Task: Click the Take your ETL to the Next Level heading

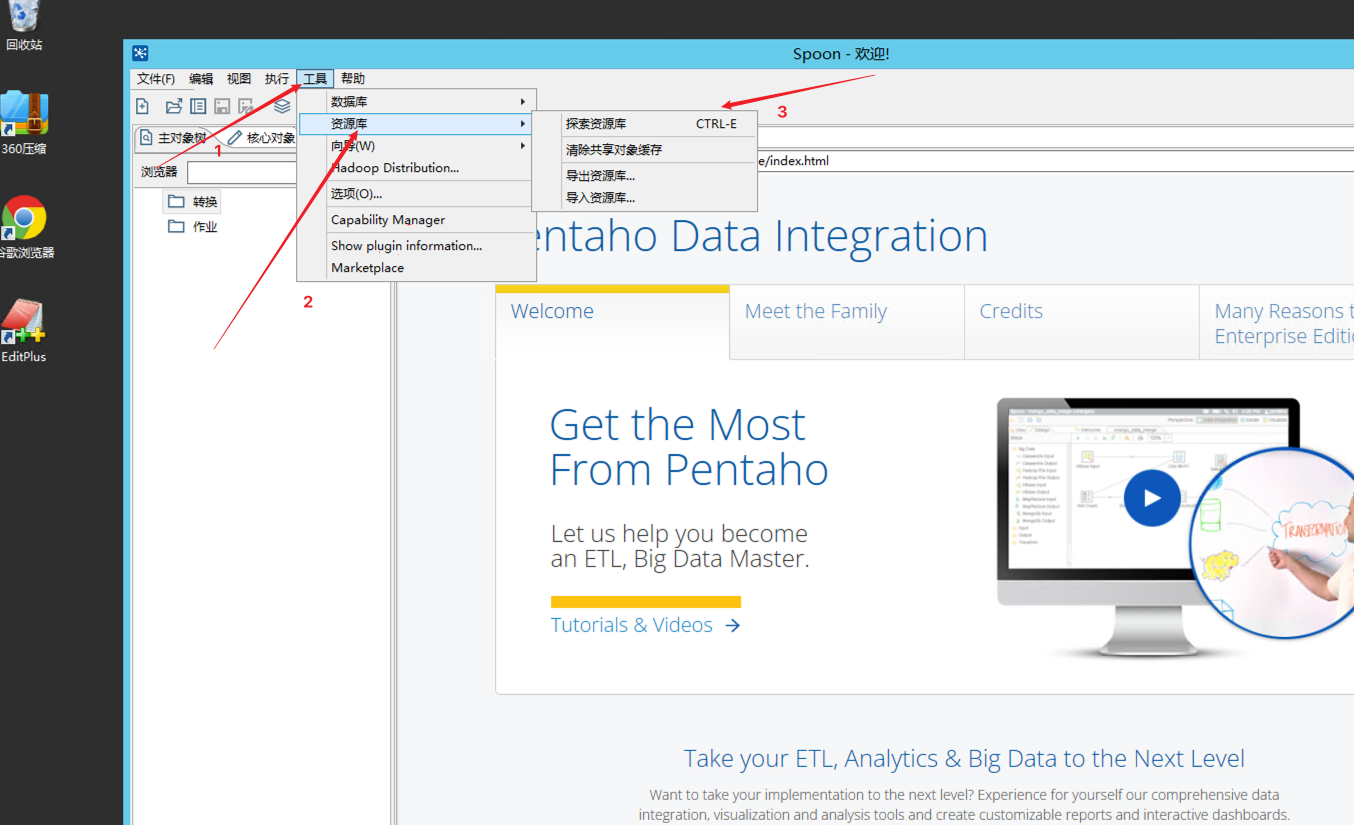Action: 964,759
